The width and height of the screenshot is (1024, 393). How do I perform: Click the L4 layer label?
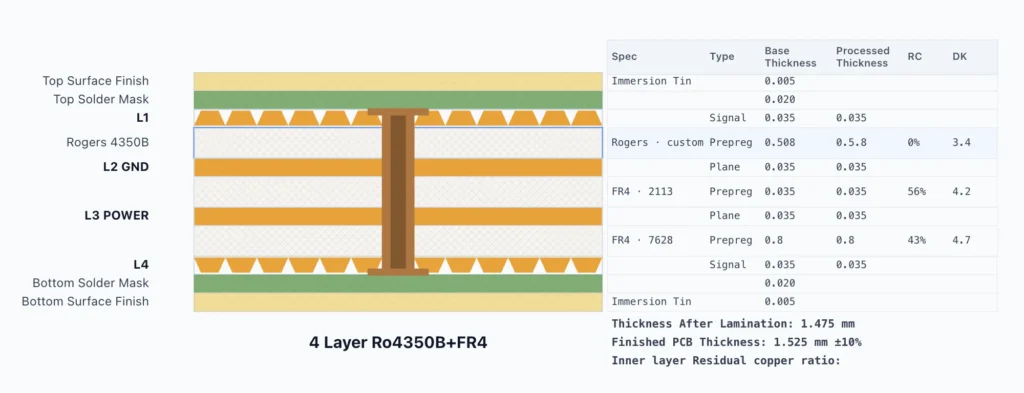click(x=141, y=264)
